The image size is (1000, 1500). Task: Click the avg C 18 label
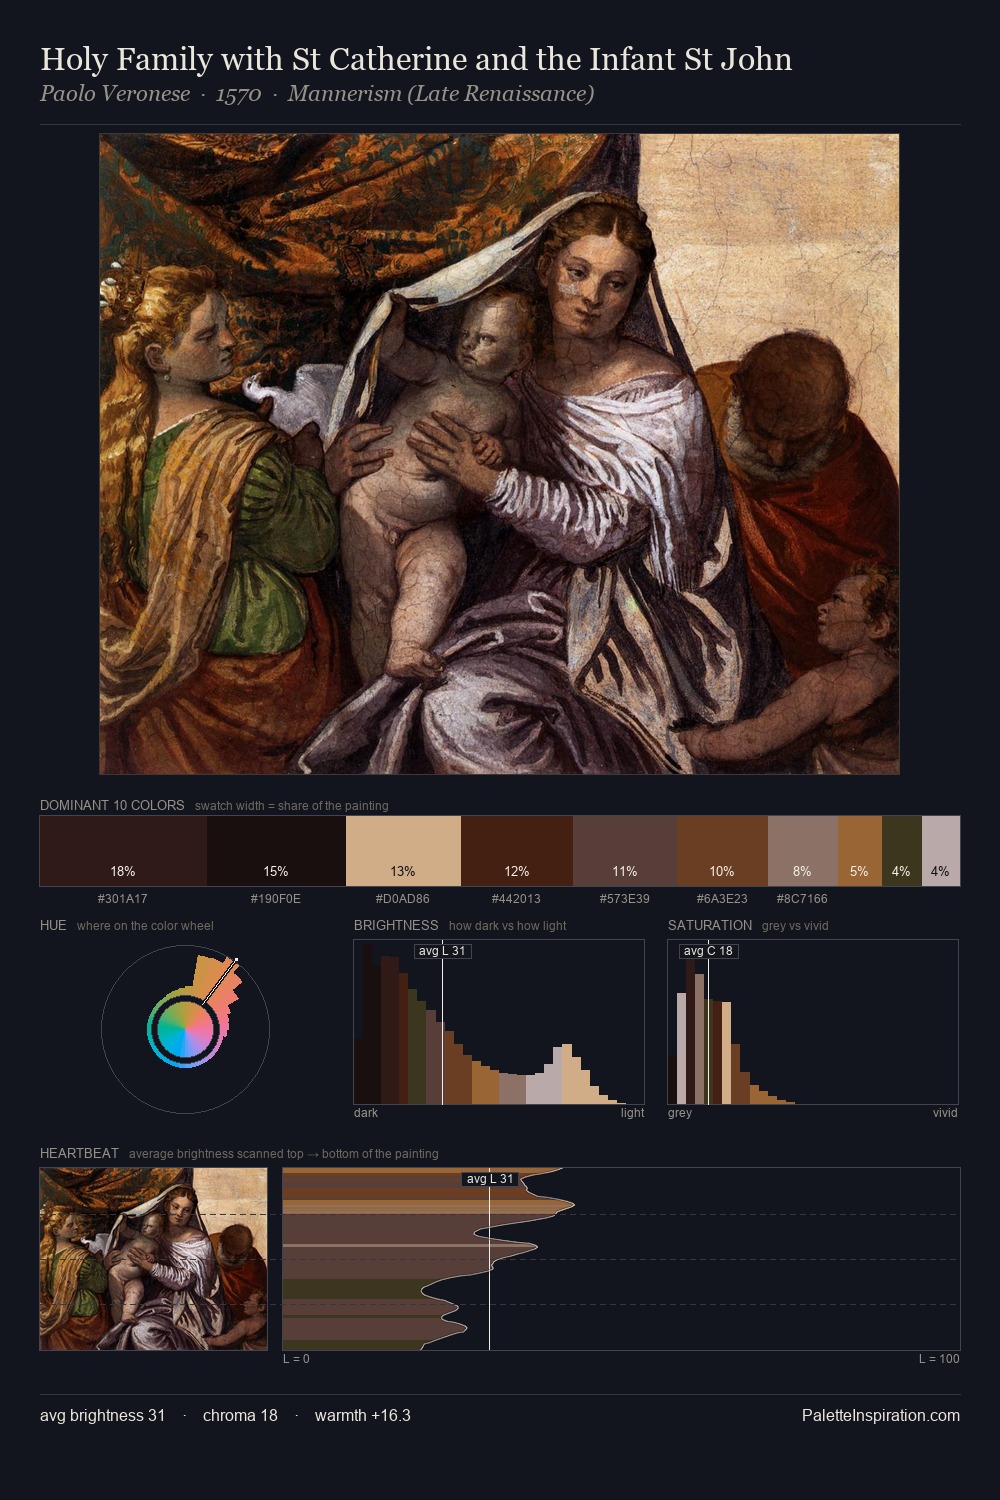(708, 951)
